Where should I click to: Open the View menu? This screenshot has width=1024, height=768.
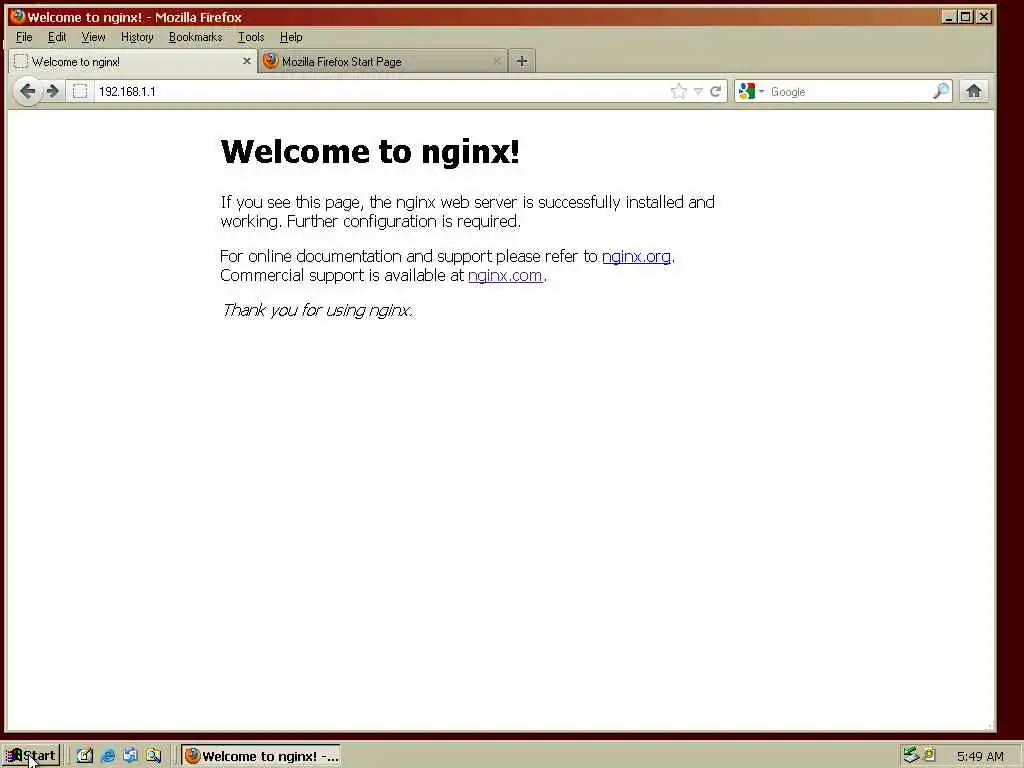coord(93,37)
